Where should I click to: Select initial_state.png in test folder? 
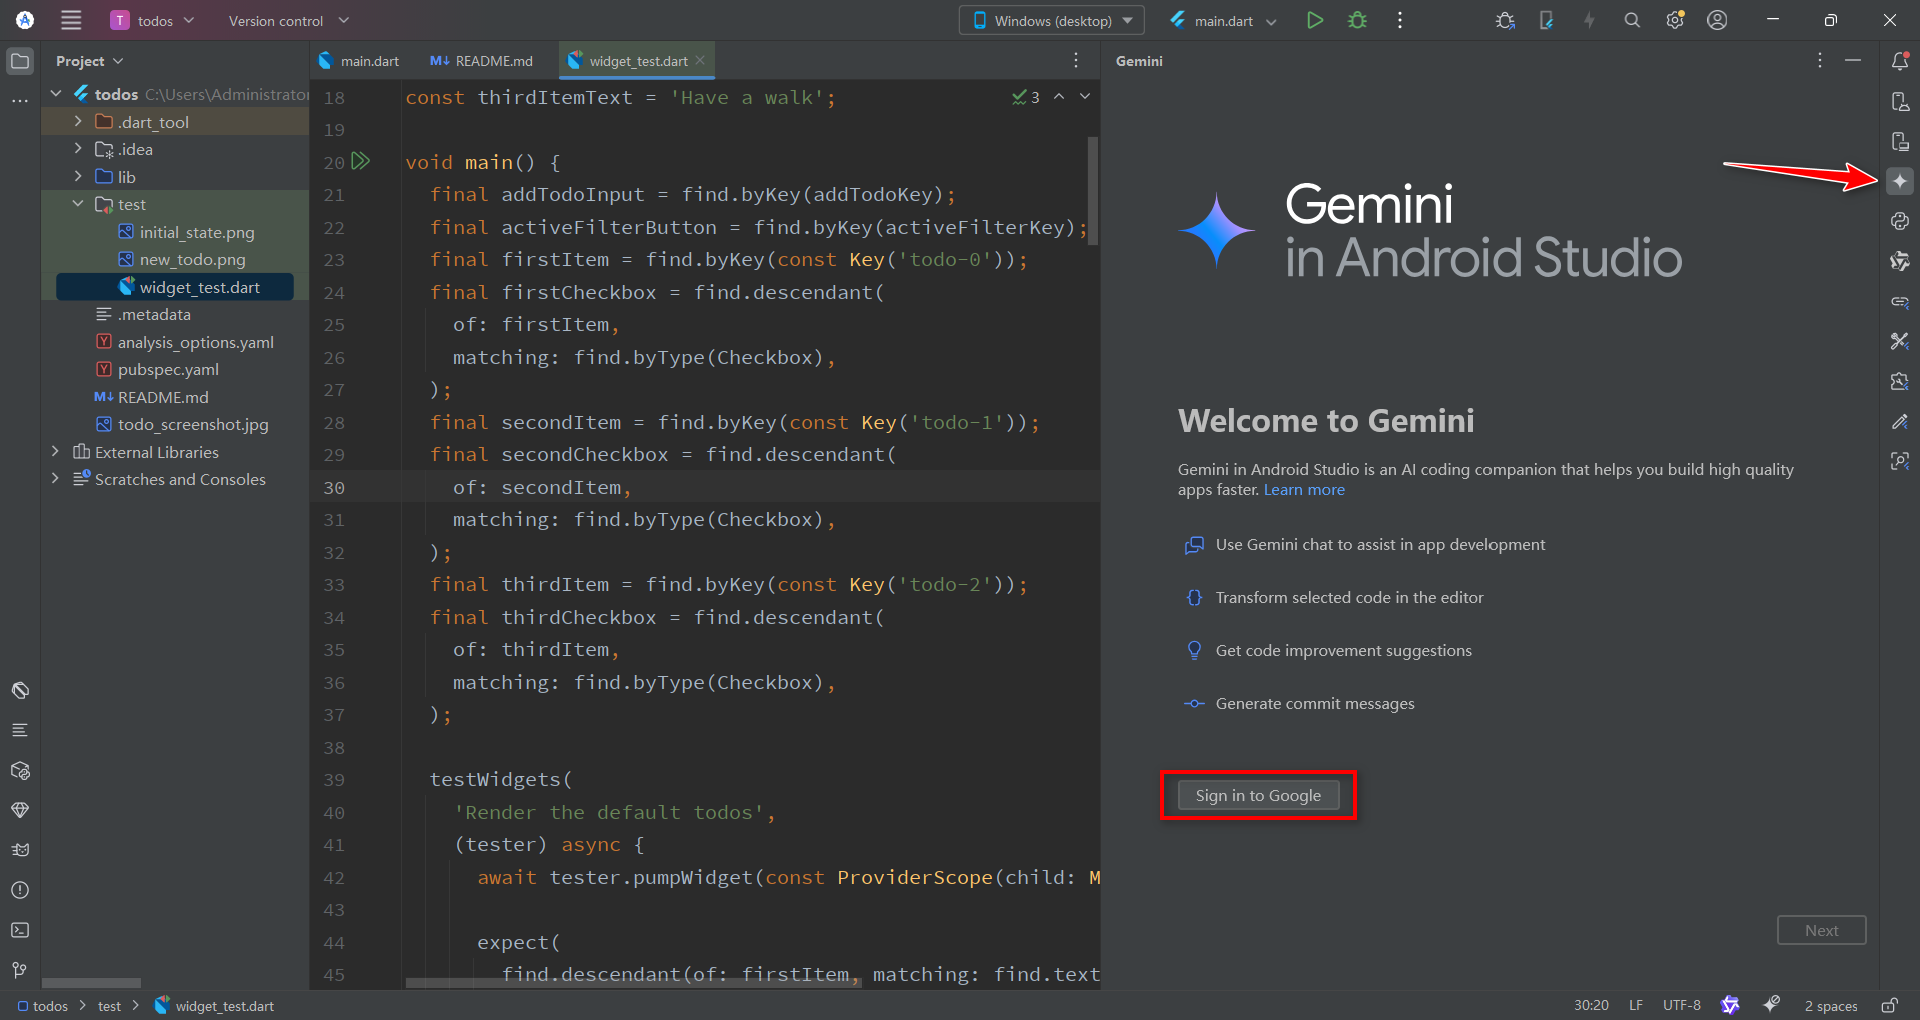point(197,232)
